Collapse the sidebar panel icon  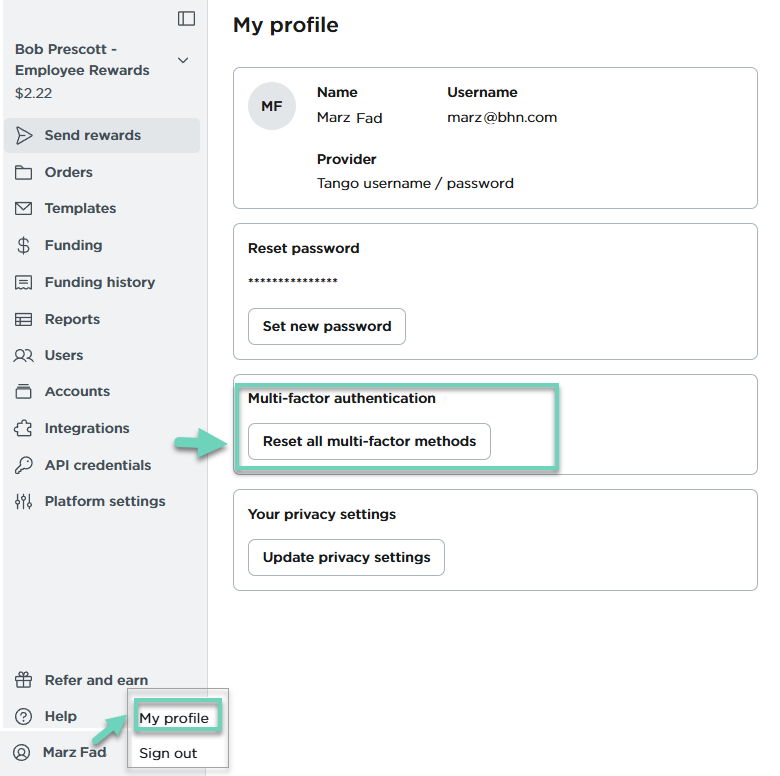tap(187, 18)
